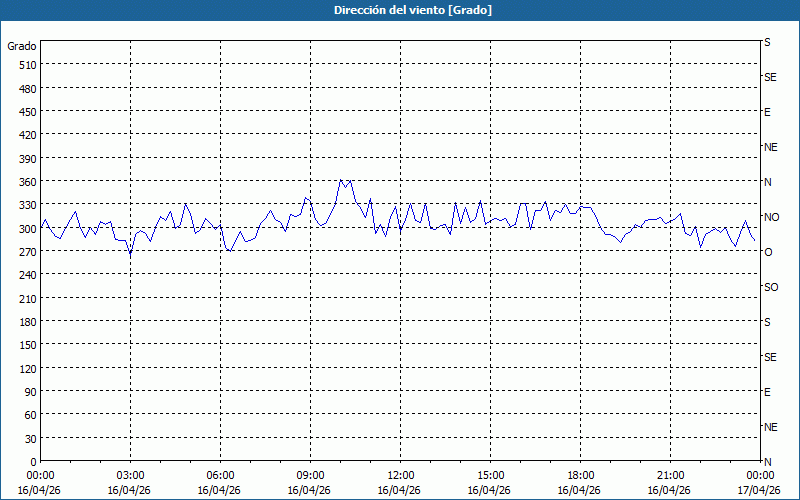Select the 'SE' compass label level with 480
The image size is (800, 500).
770,77
